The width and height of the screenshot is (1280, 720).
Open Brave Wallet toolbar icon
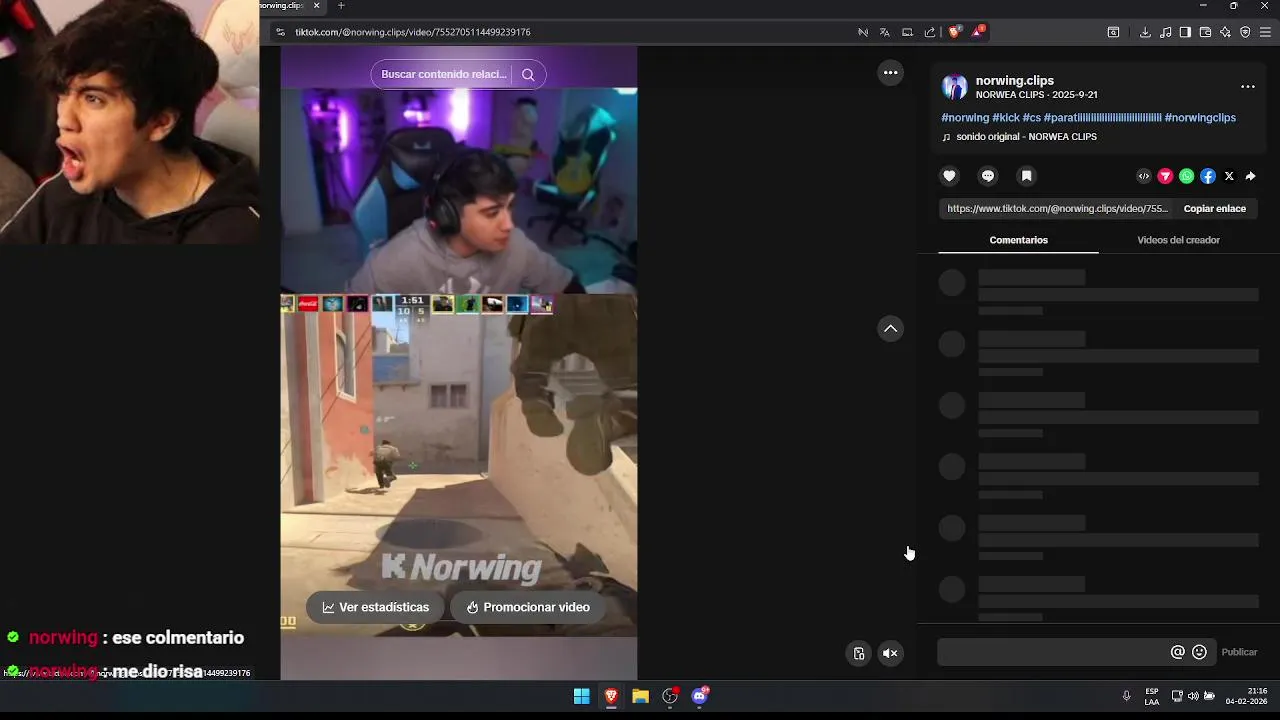(x=1205, y=32)
